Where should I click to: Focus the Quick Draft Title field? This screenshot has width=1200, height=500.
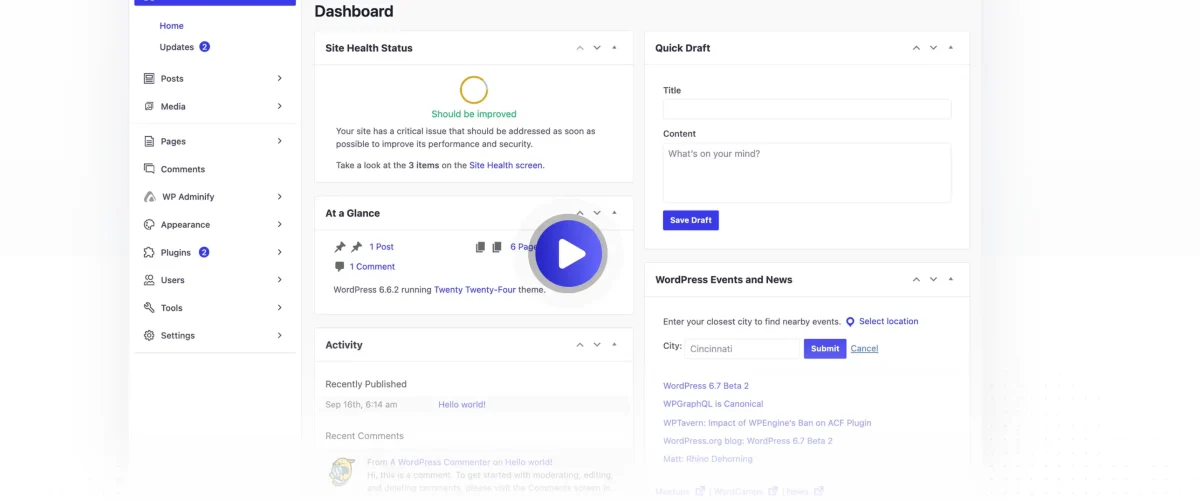click(x=807, y=110)
